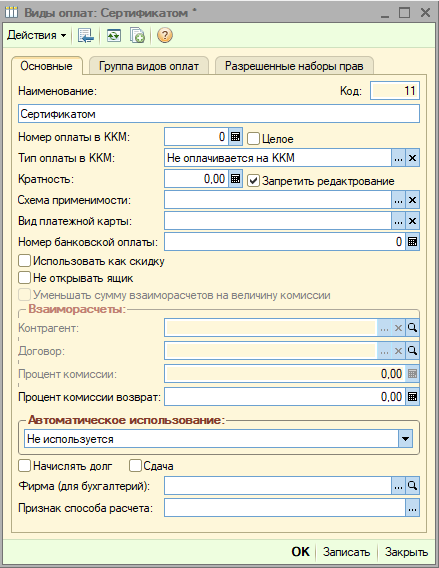Screen dimensions: 439x568
Task: Enable the Целое checkbox
Action: 253,138
